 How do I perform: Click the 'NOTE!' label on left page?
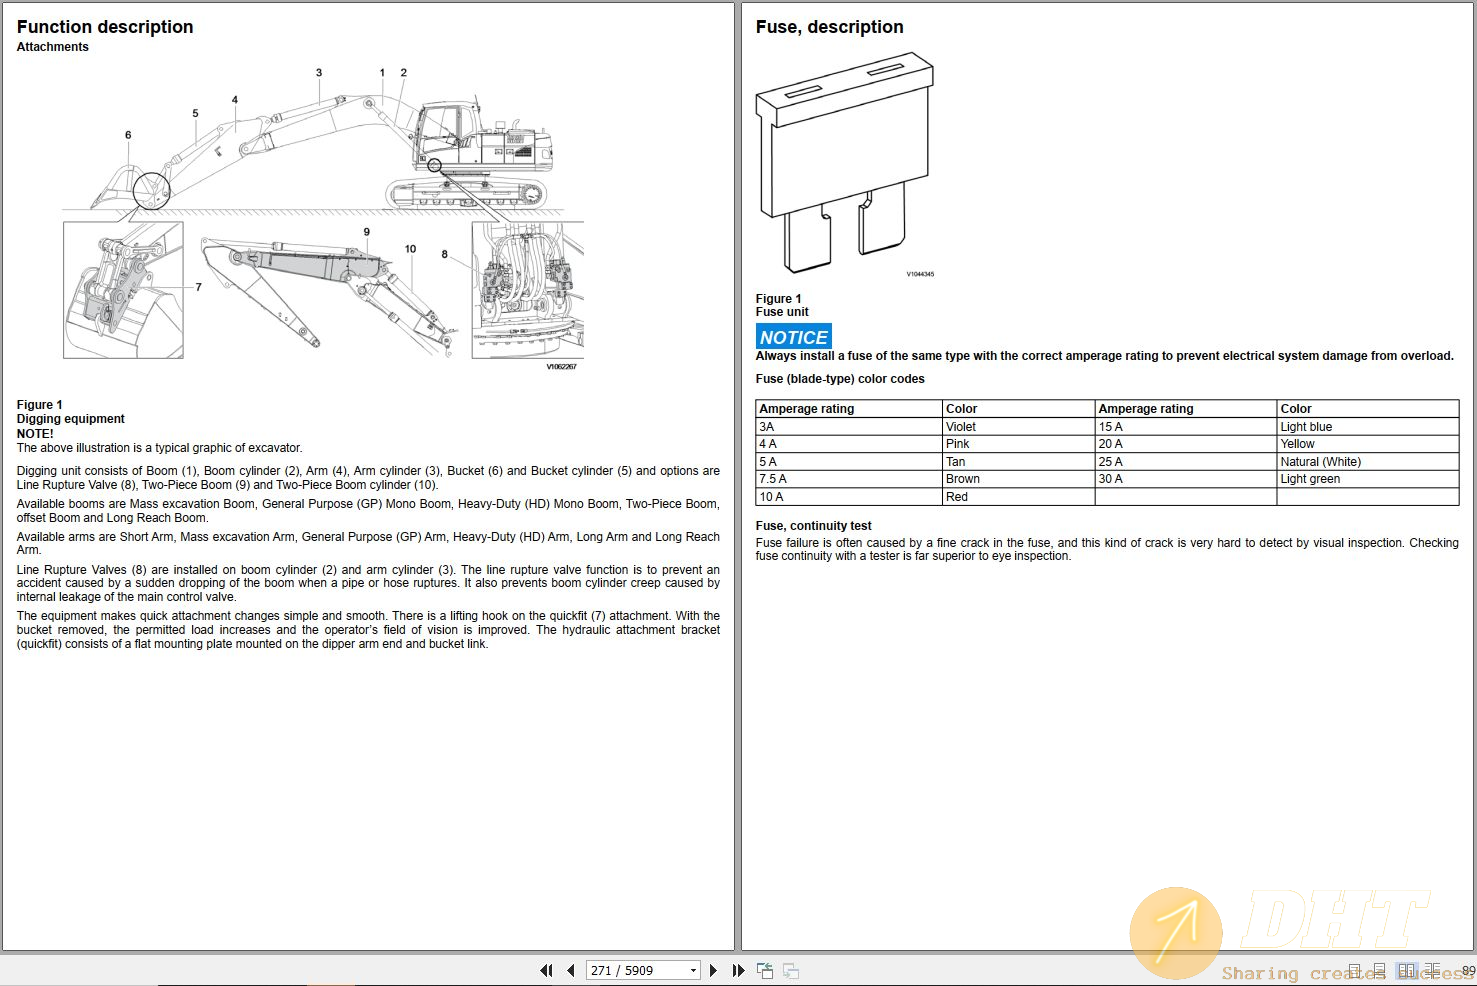click(x=35, y=434)
